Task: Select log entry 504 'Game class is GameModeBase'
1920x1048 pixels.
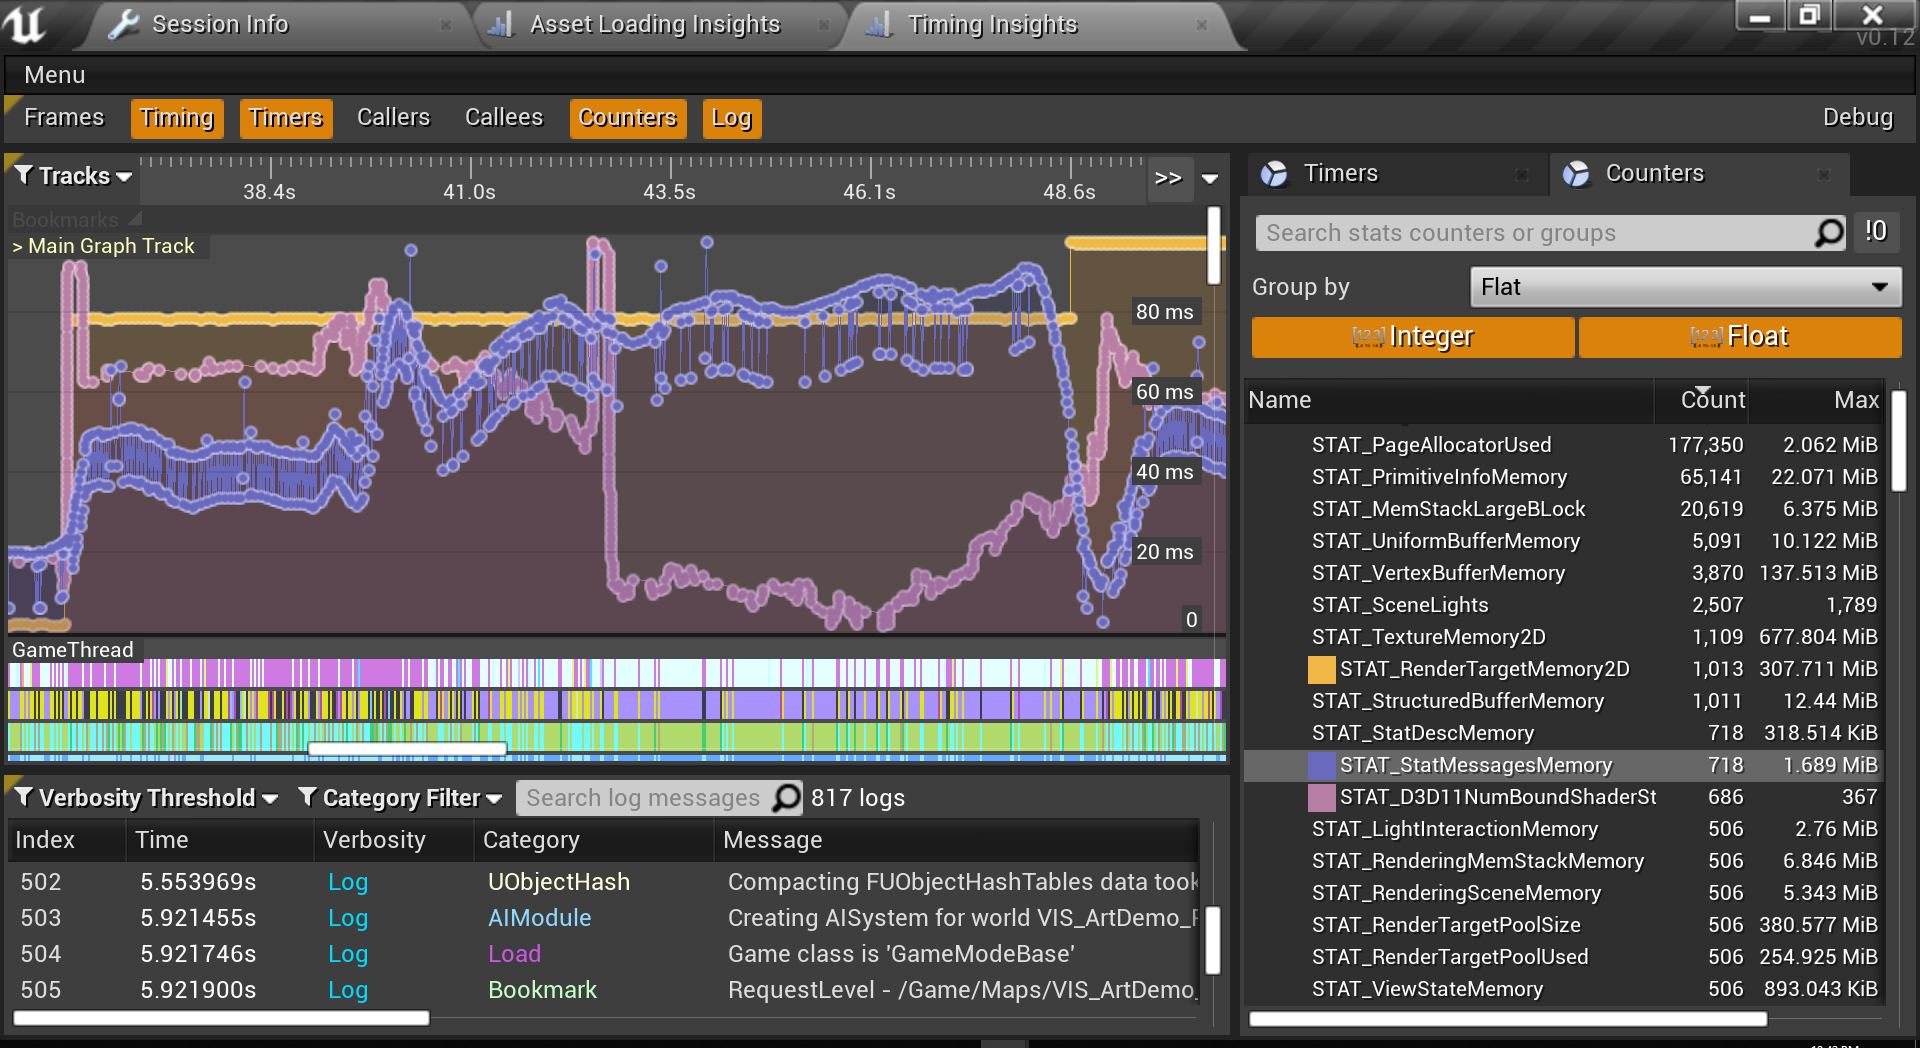Action: point(604,954)
